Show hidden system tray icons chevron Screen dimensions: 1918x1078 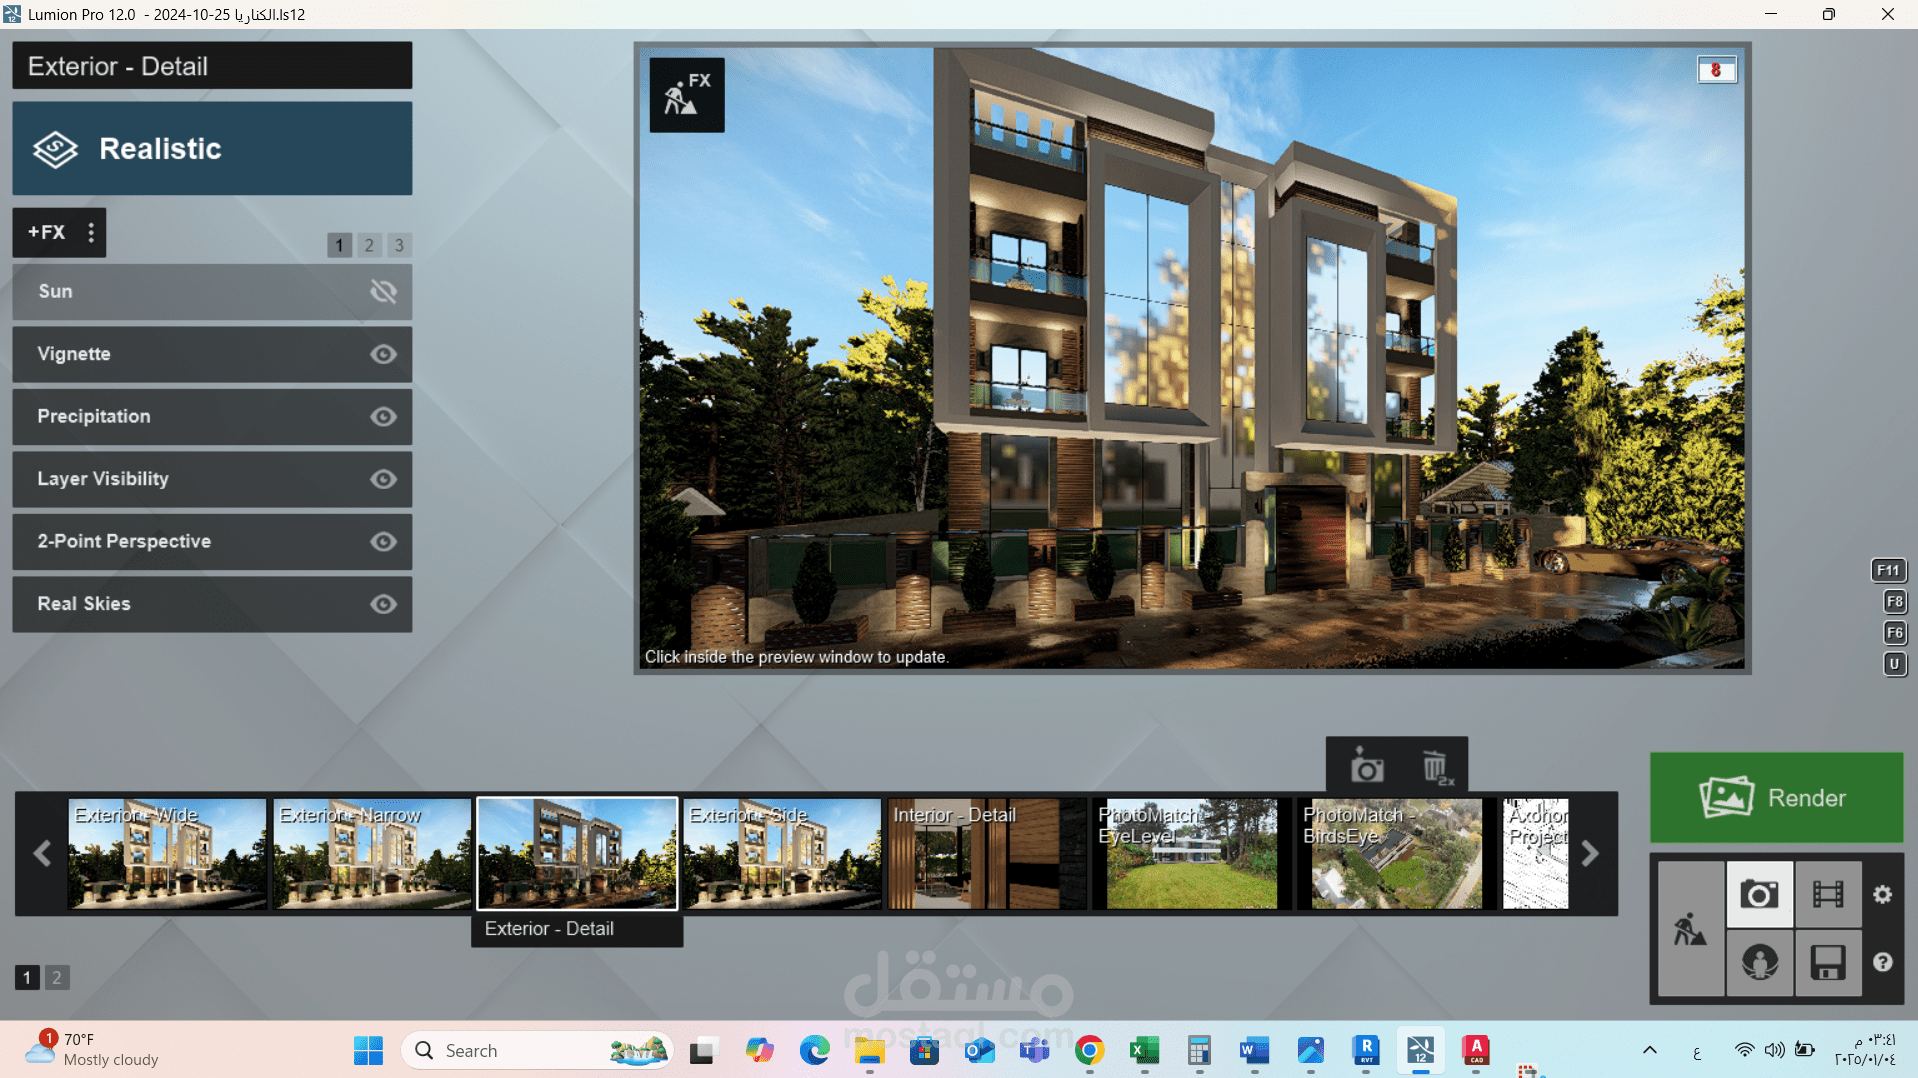[x=1650, y=1050]
